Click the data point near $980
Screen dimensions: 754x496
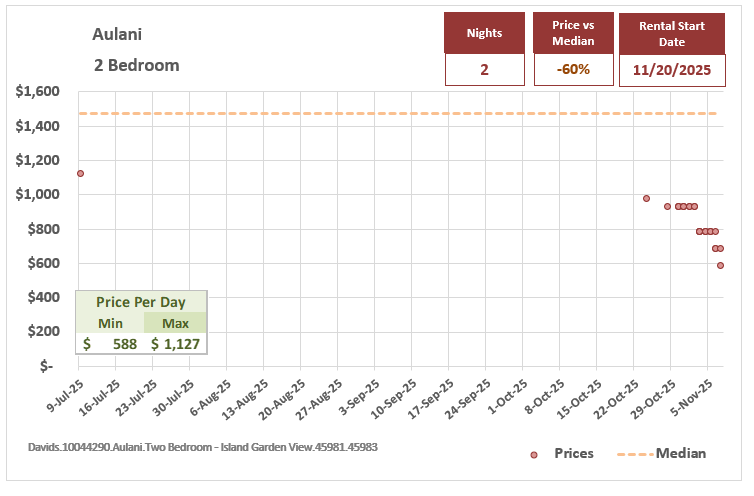(646, 198)
